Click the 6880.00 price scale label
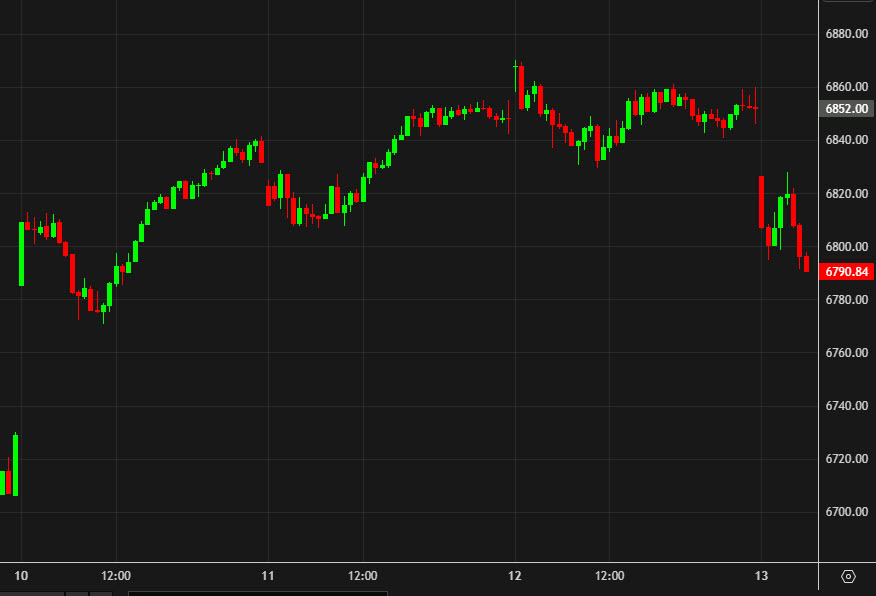The width and height of the screenshot is (876, 596). click(845, 33)
